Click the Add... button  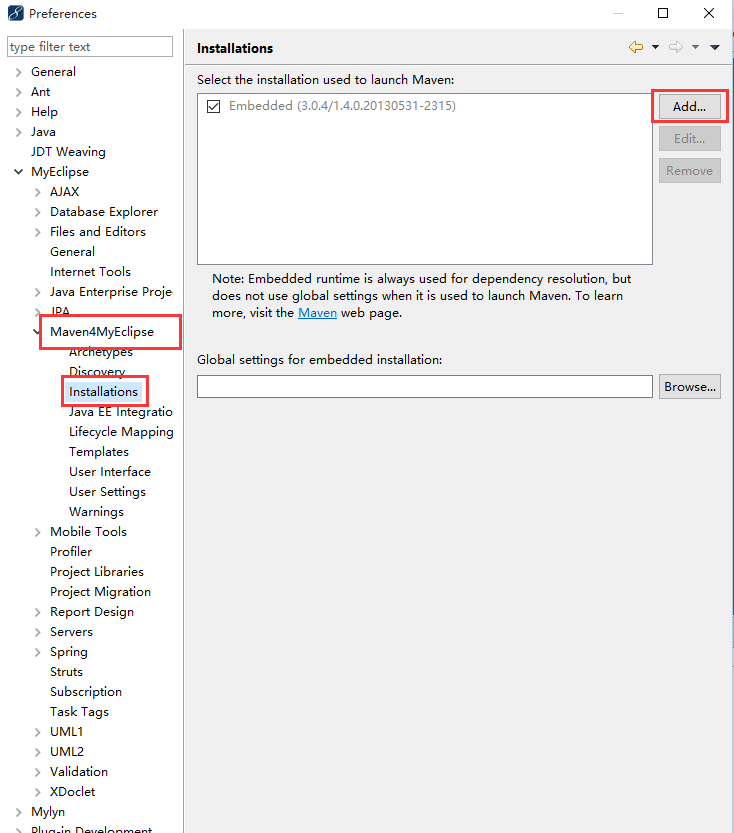coord(689,106)
